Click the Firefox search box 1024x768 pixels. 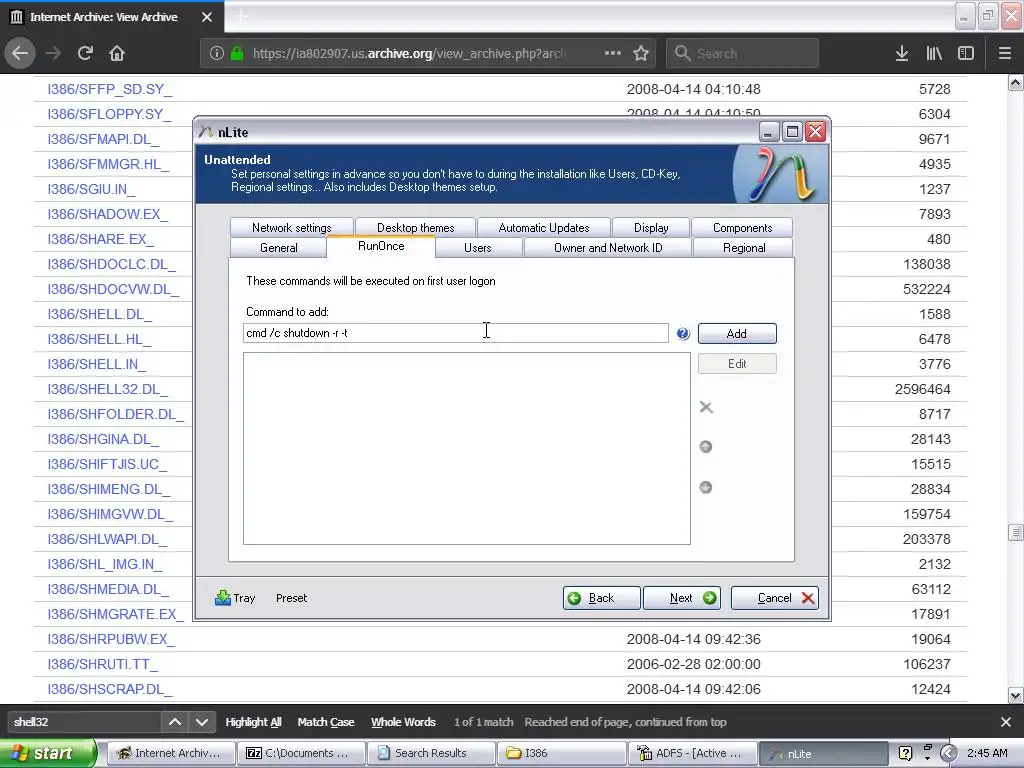(x=743, y=53)
